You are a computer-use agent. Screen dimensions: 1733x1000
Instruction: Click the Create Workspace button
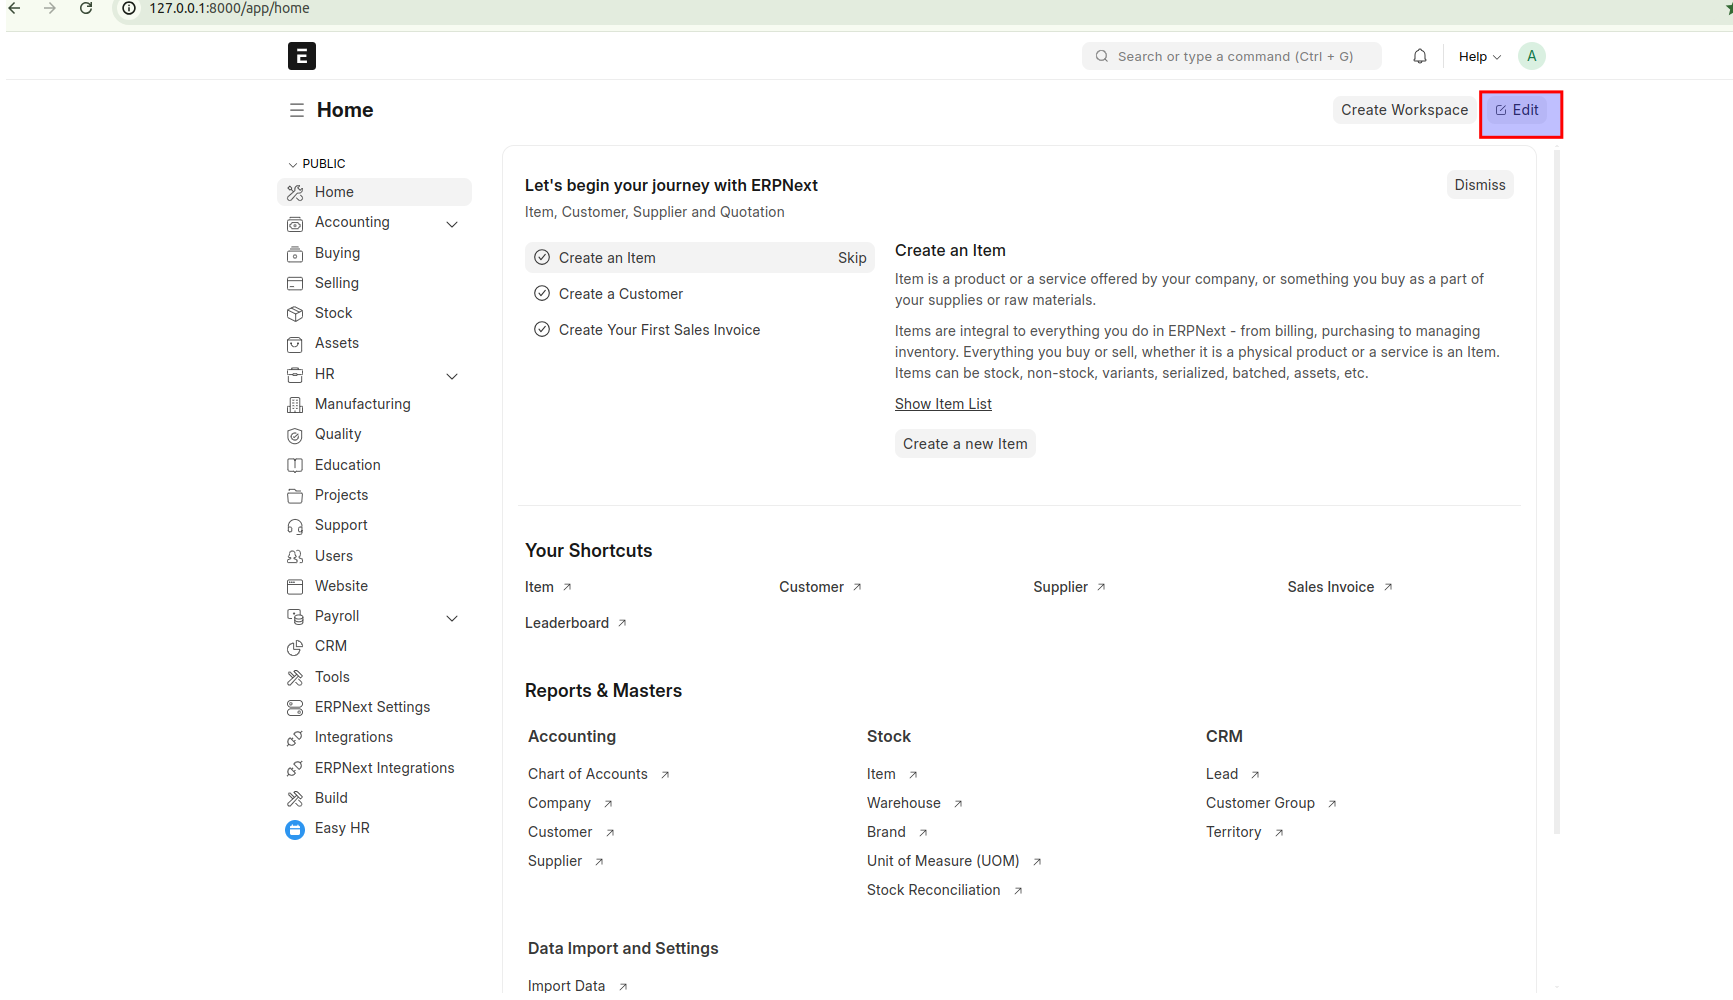(1404, 110)
